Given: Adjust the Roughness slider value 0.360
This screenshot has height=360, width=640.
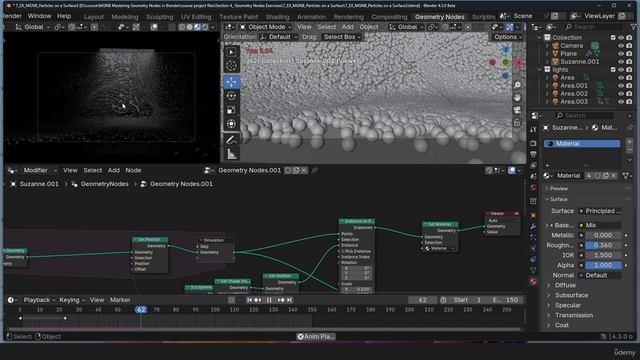Looking at the screenshot, I should coord(603,245).
